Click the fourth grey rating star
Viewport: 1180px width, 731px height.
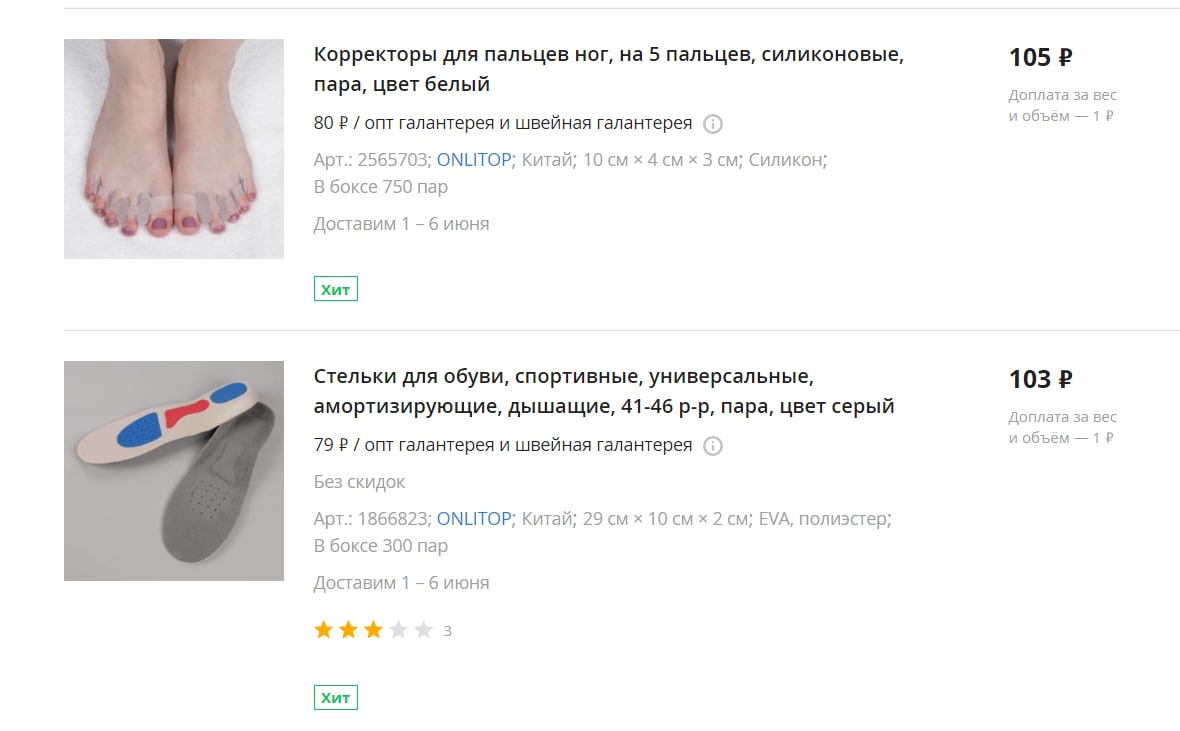coord(398,629)
